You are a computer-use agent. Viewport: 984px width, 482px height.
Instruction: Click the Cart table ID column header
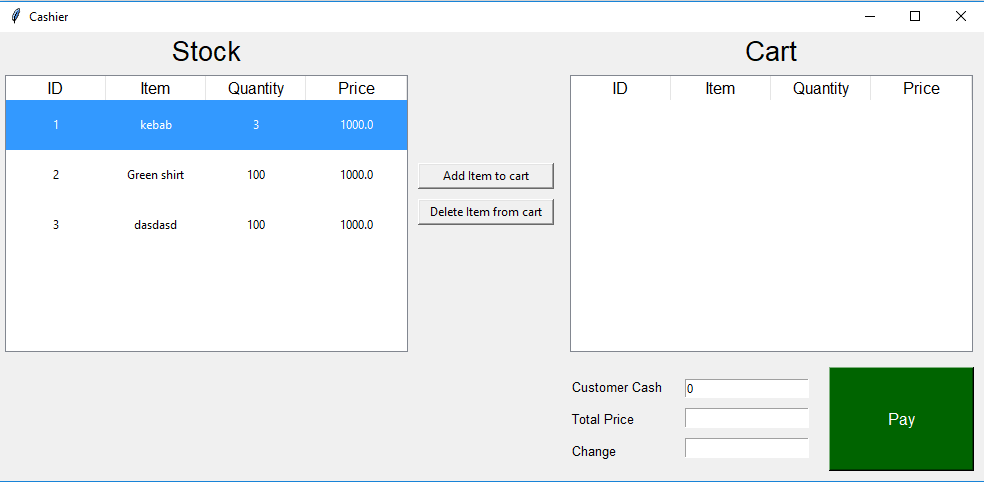(620, 88)
